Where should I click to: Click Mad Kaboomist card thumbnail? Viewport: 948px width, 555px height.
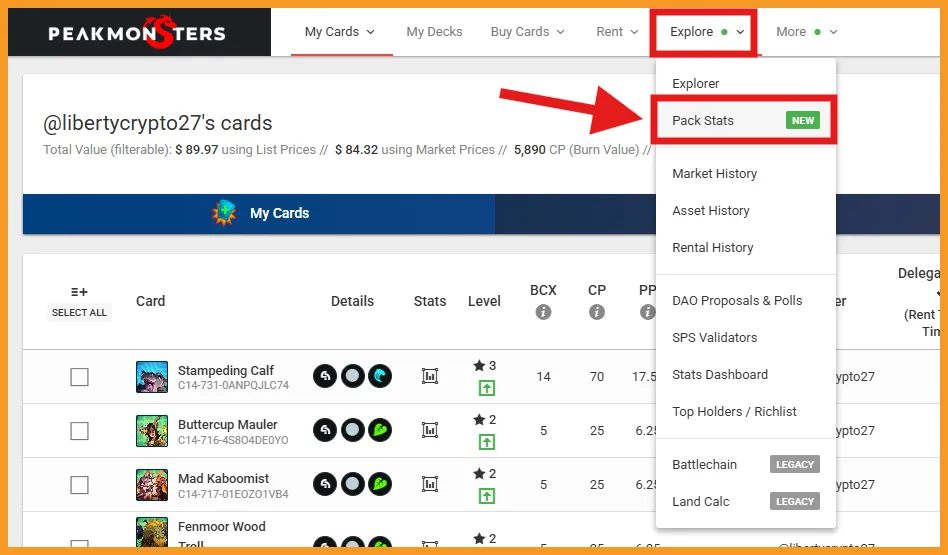(152, 485)
